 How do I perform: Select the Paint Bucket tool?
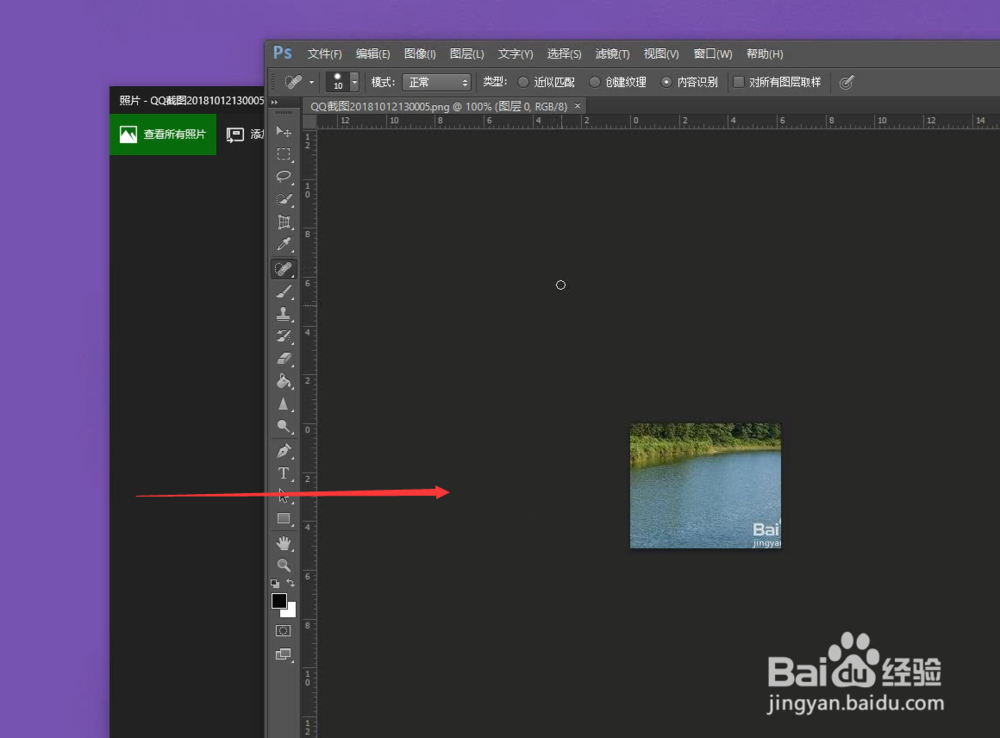(284, 381)
